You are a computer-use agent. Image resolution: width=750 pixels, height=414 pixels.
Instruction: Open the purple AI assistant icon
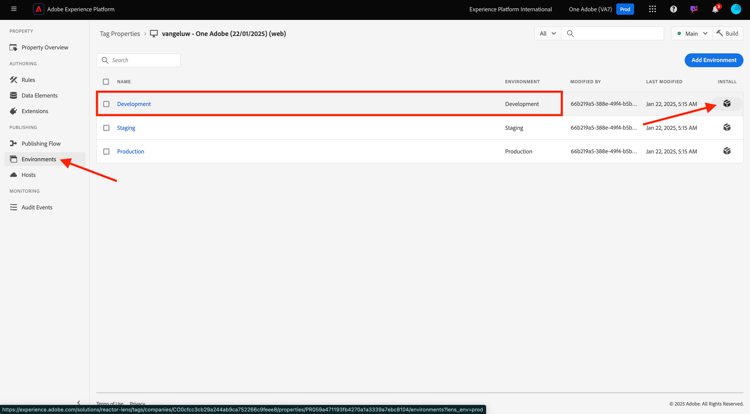coord(694,9)
